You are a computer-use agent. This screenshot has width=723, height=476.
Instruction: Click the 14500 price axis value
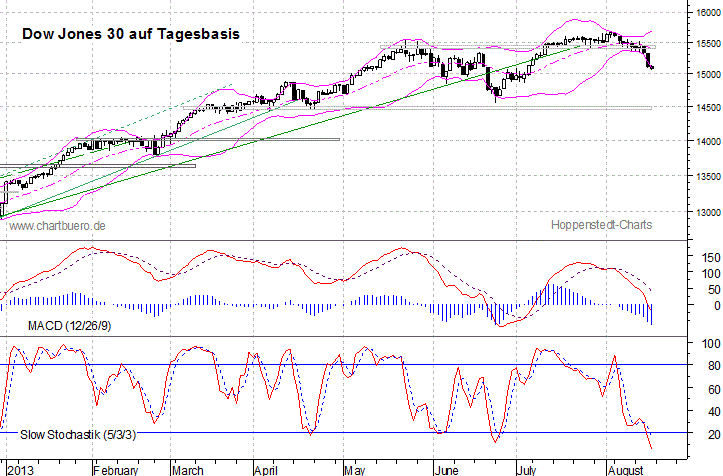708,107
